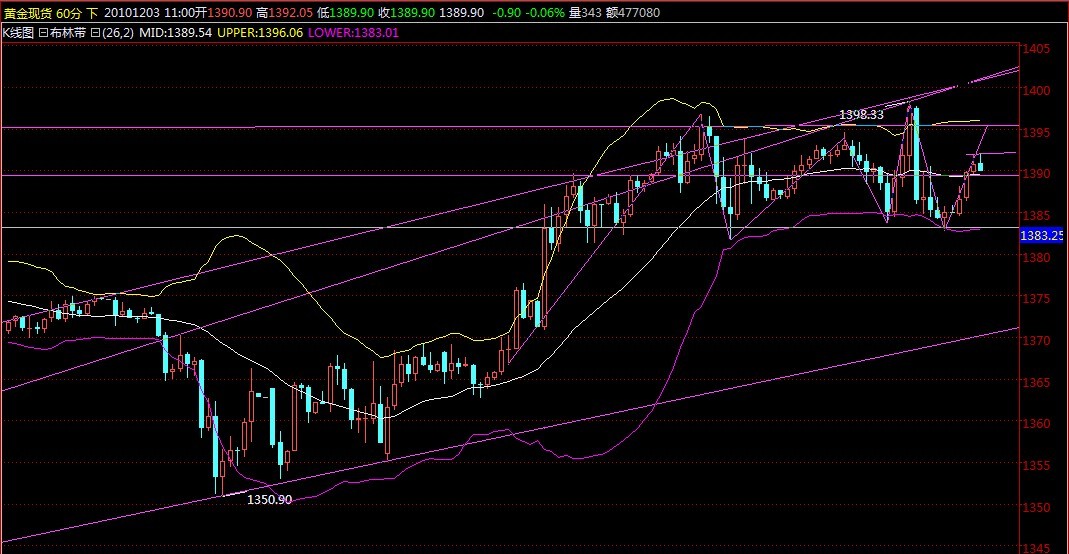Click the 1400 price axis label
The width and height of the screenshot is (1069, 554).
1036,91
